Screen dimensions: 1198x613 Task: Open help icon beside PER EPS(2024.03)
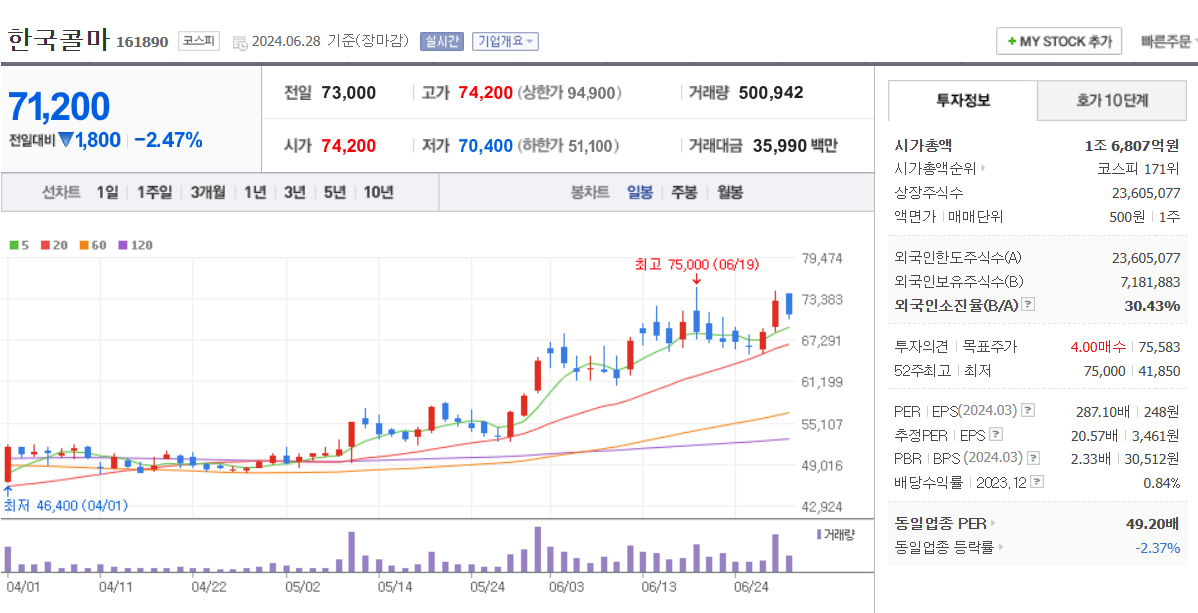[x=1028, y=411]
